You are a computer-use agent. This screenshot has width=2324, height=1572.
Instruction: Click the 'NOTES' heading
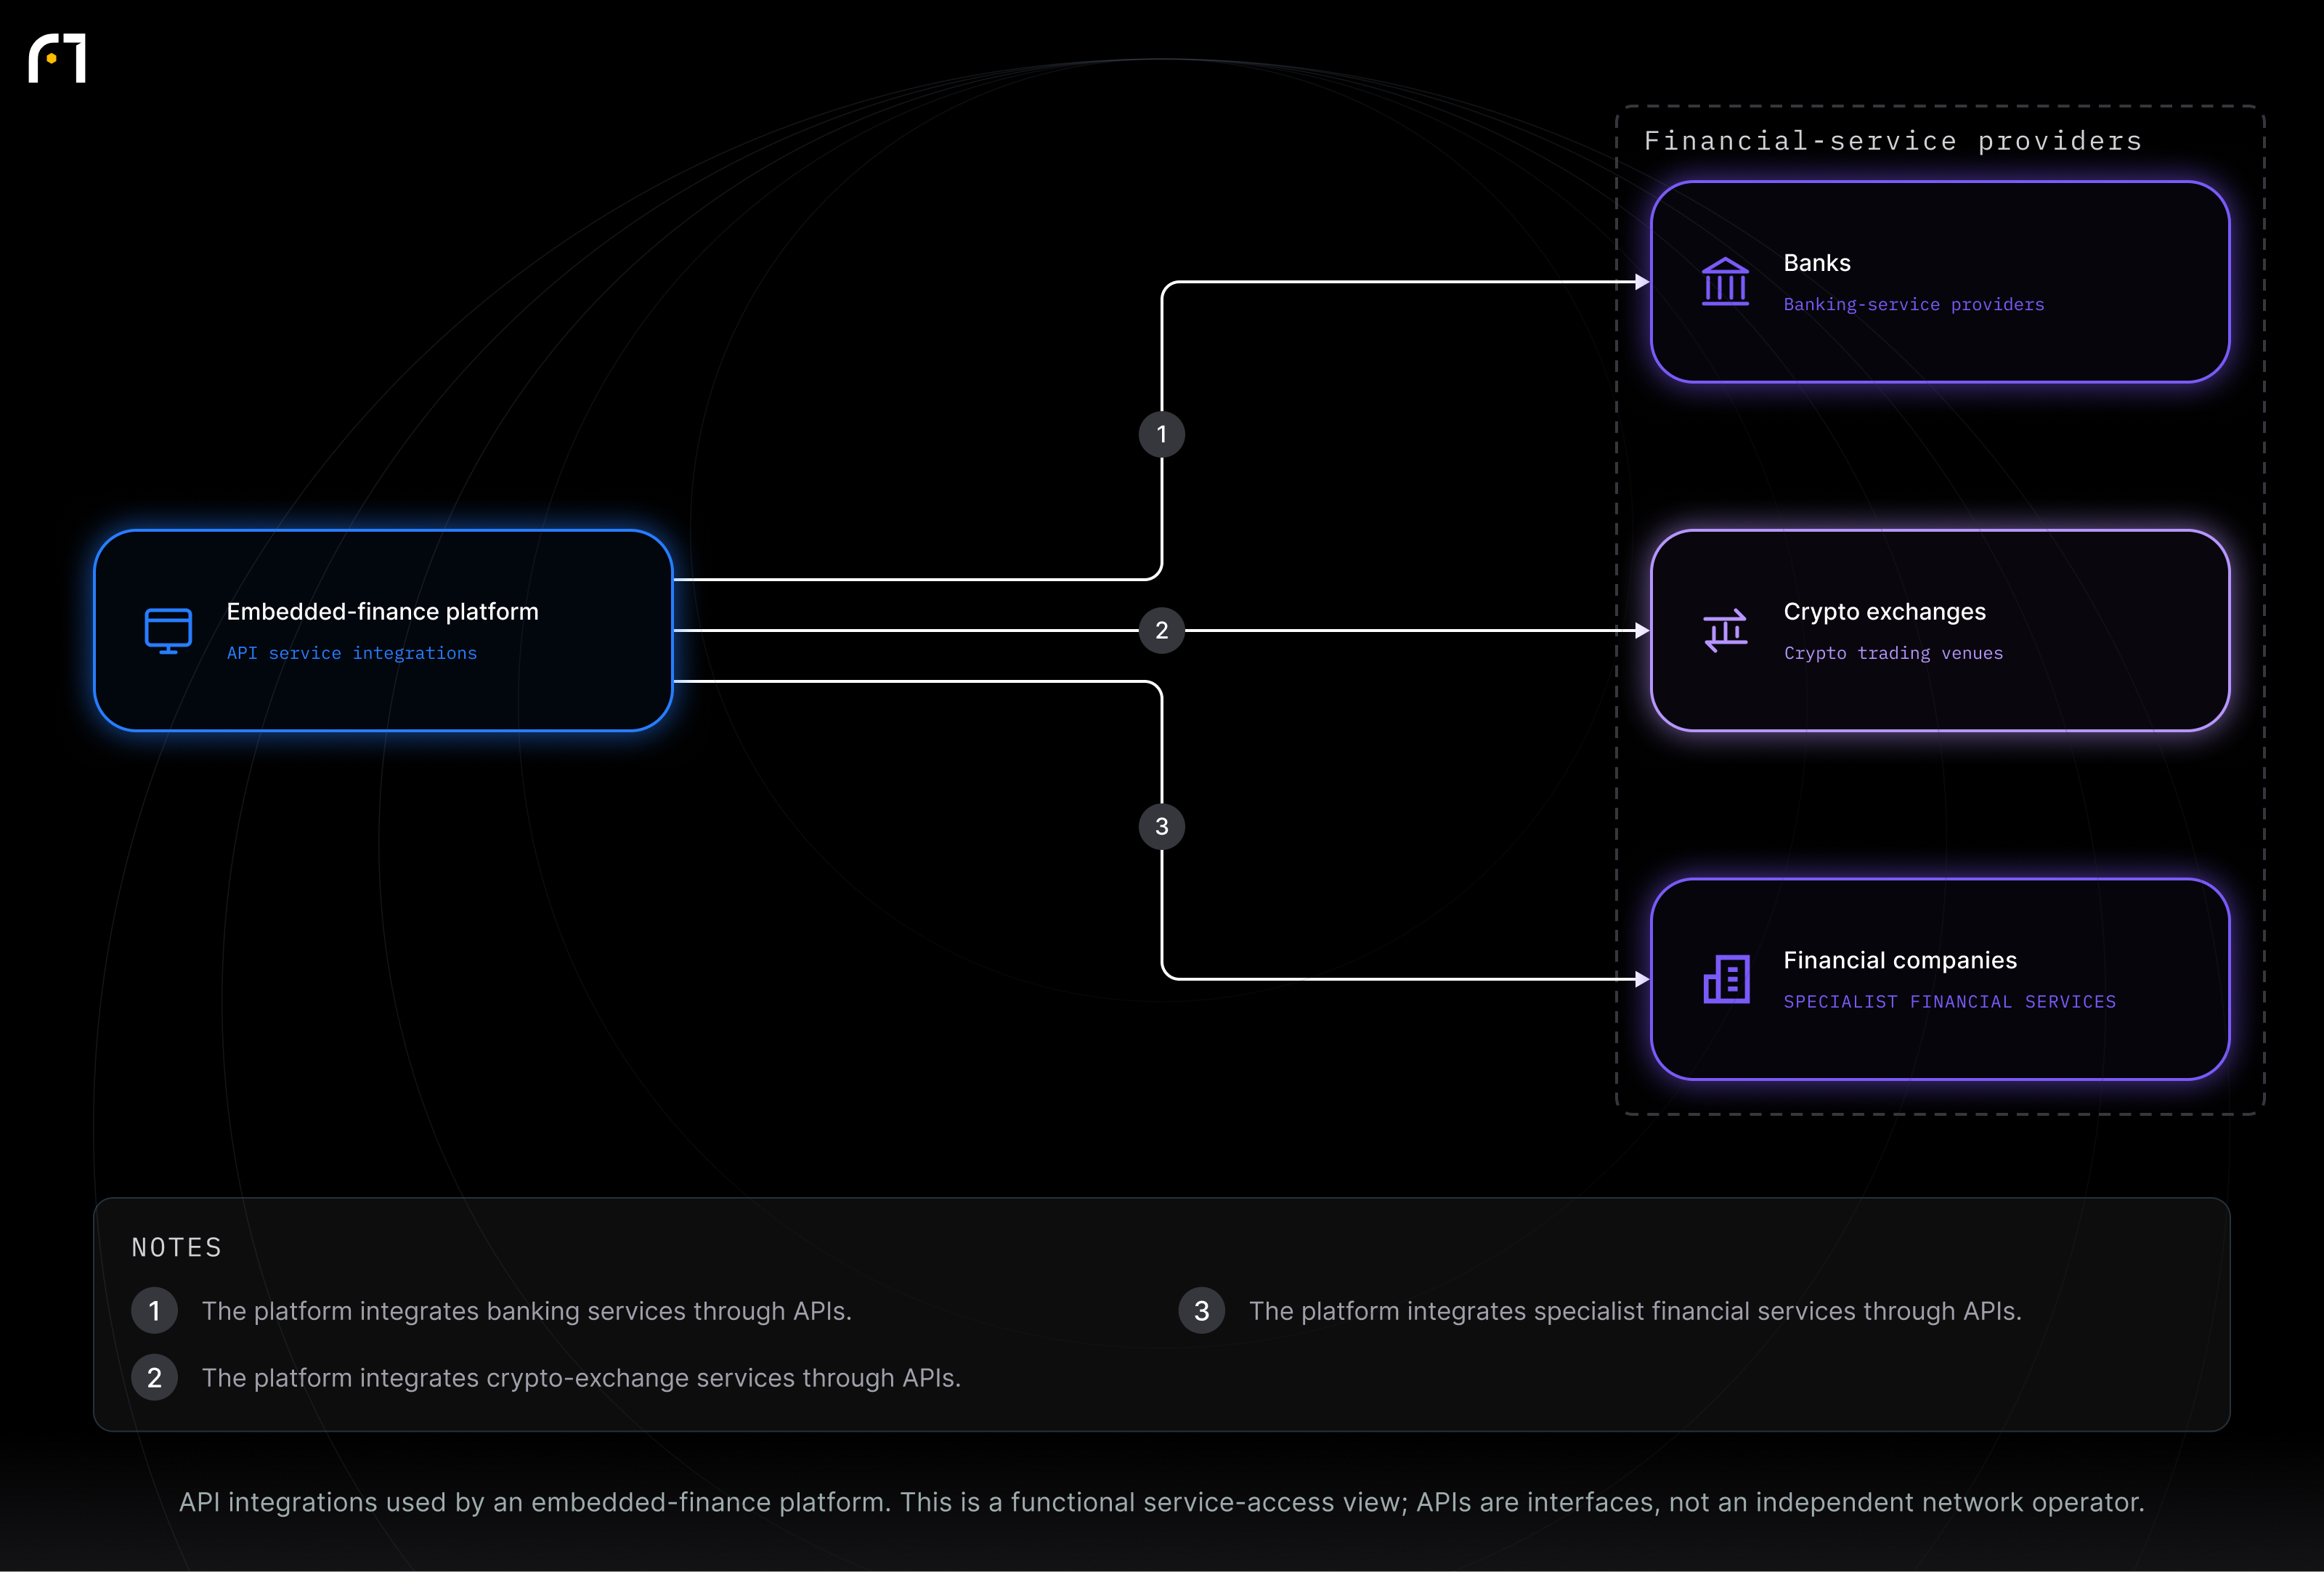coord(177,1247)
